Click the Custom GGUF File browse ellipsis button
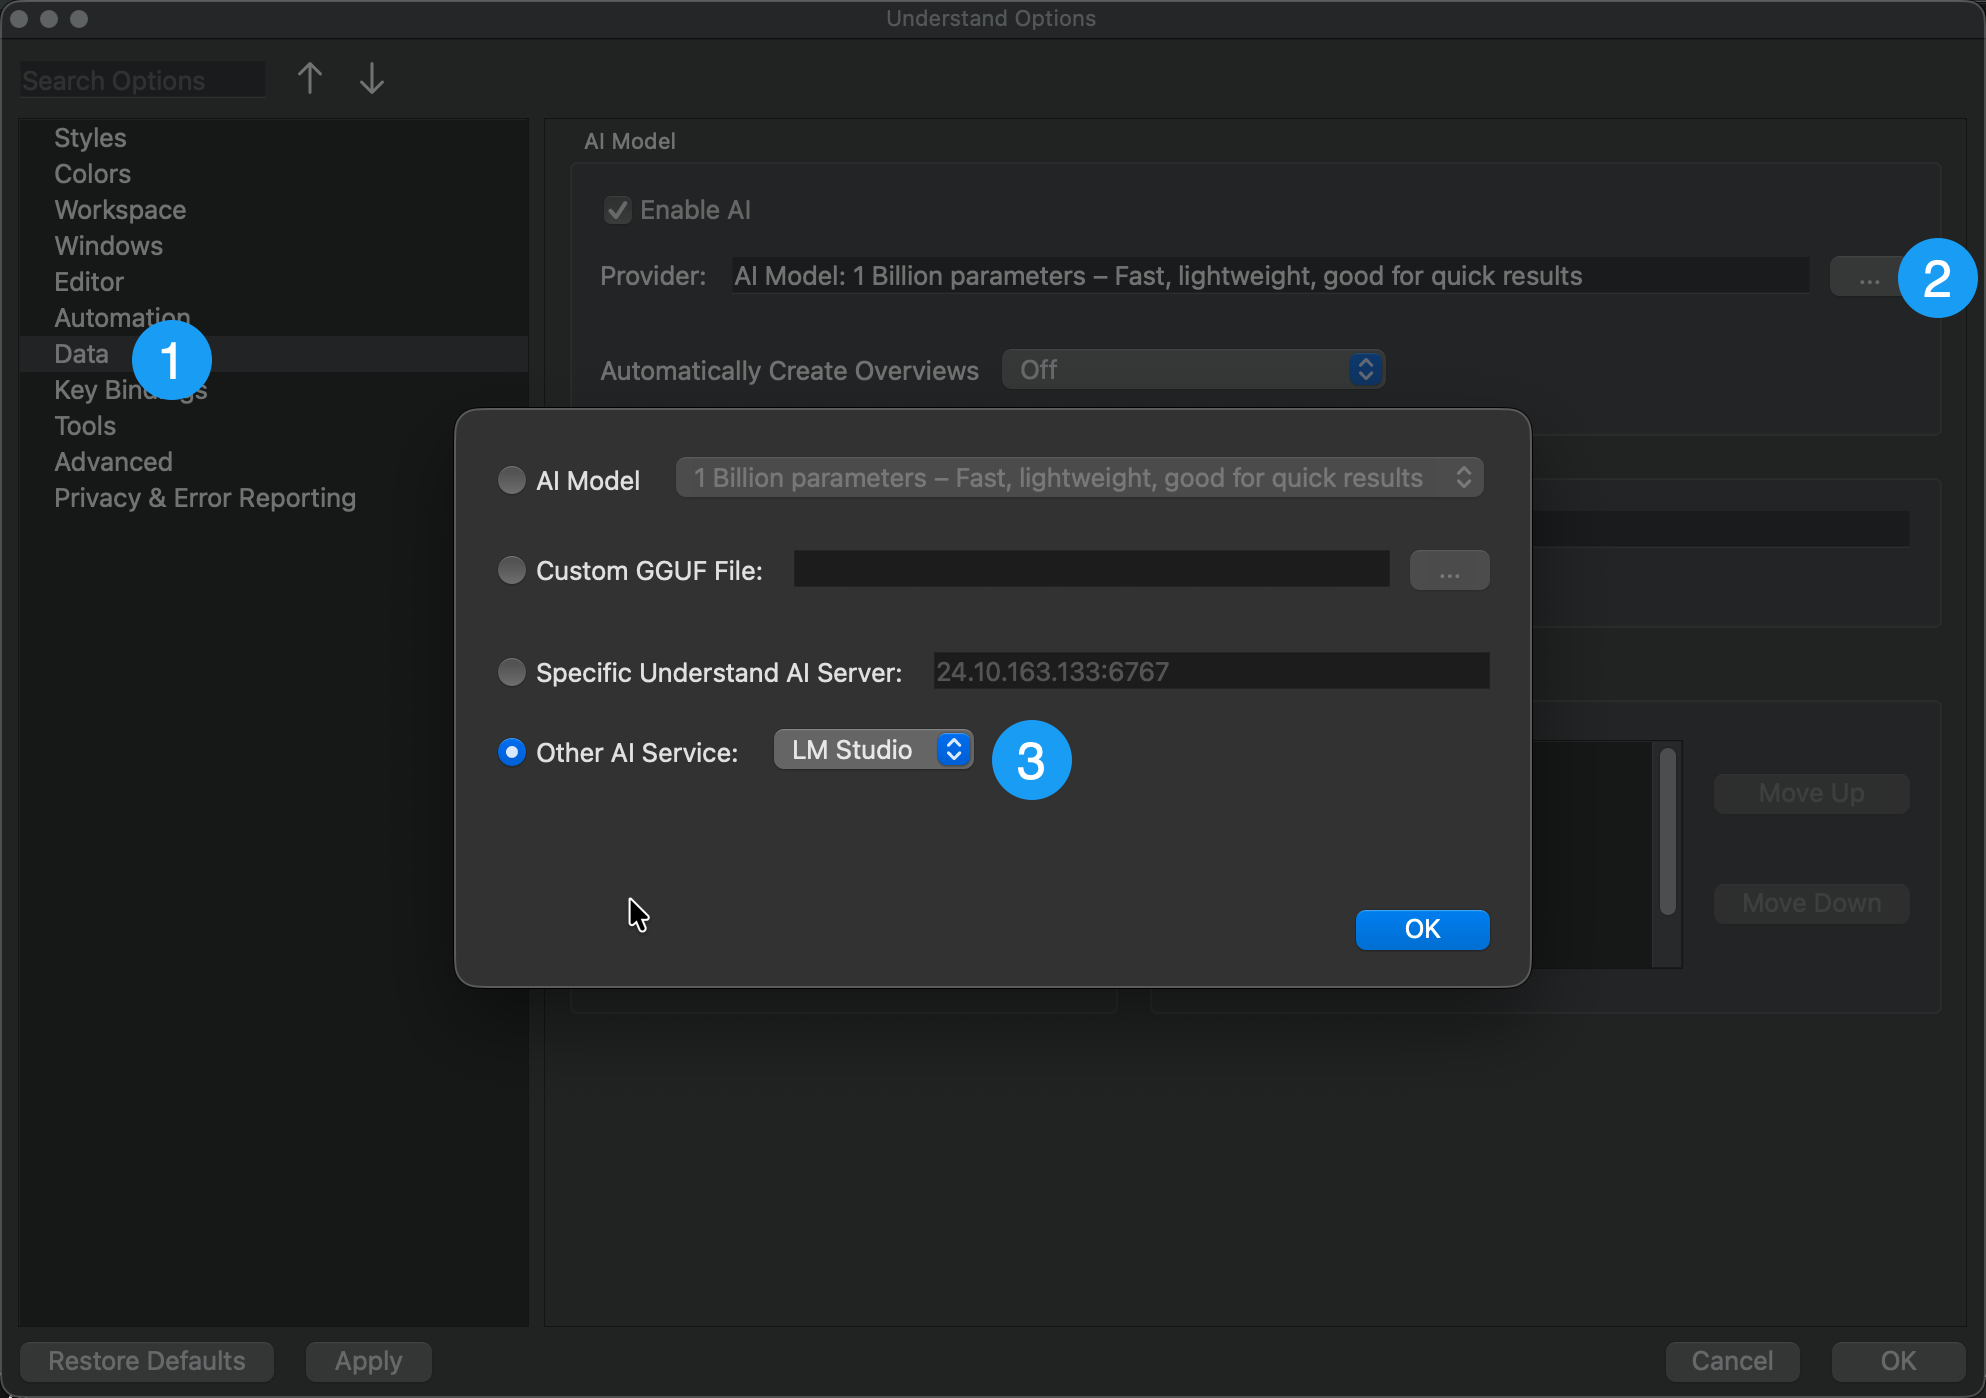This screenshot has width=1986, height=1398. 1449,571
